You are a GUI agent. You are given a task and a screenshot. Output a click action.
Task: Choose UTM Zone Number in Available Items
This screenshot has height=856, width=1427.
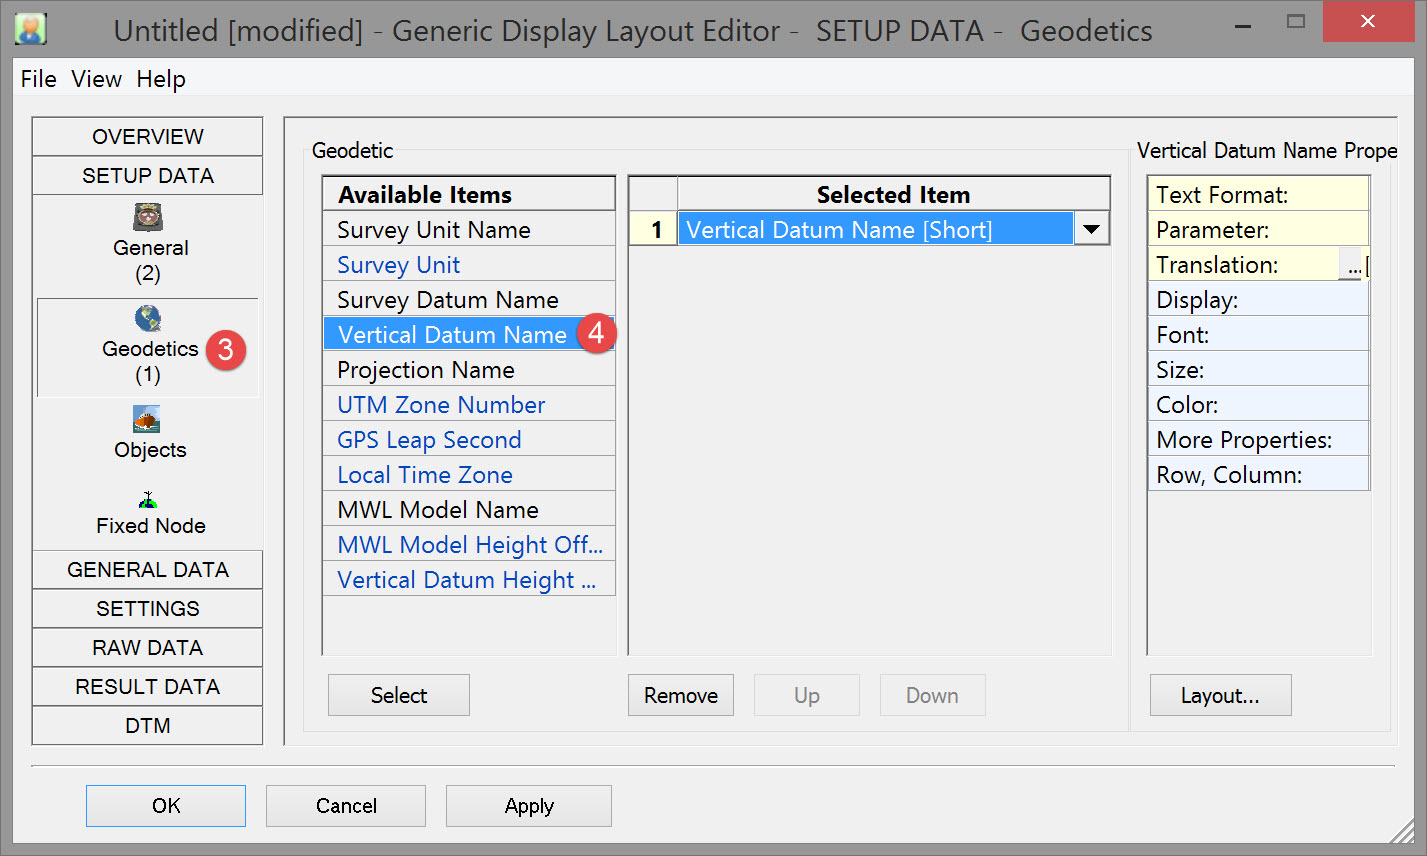[441, 405]
